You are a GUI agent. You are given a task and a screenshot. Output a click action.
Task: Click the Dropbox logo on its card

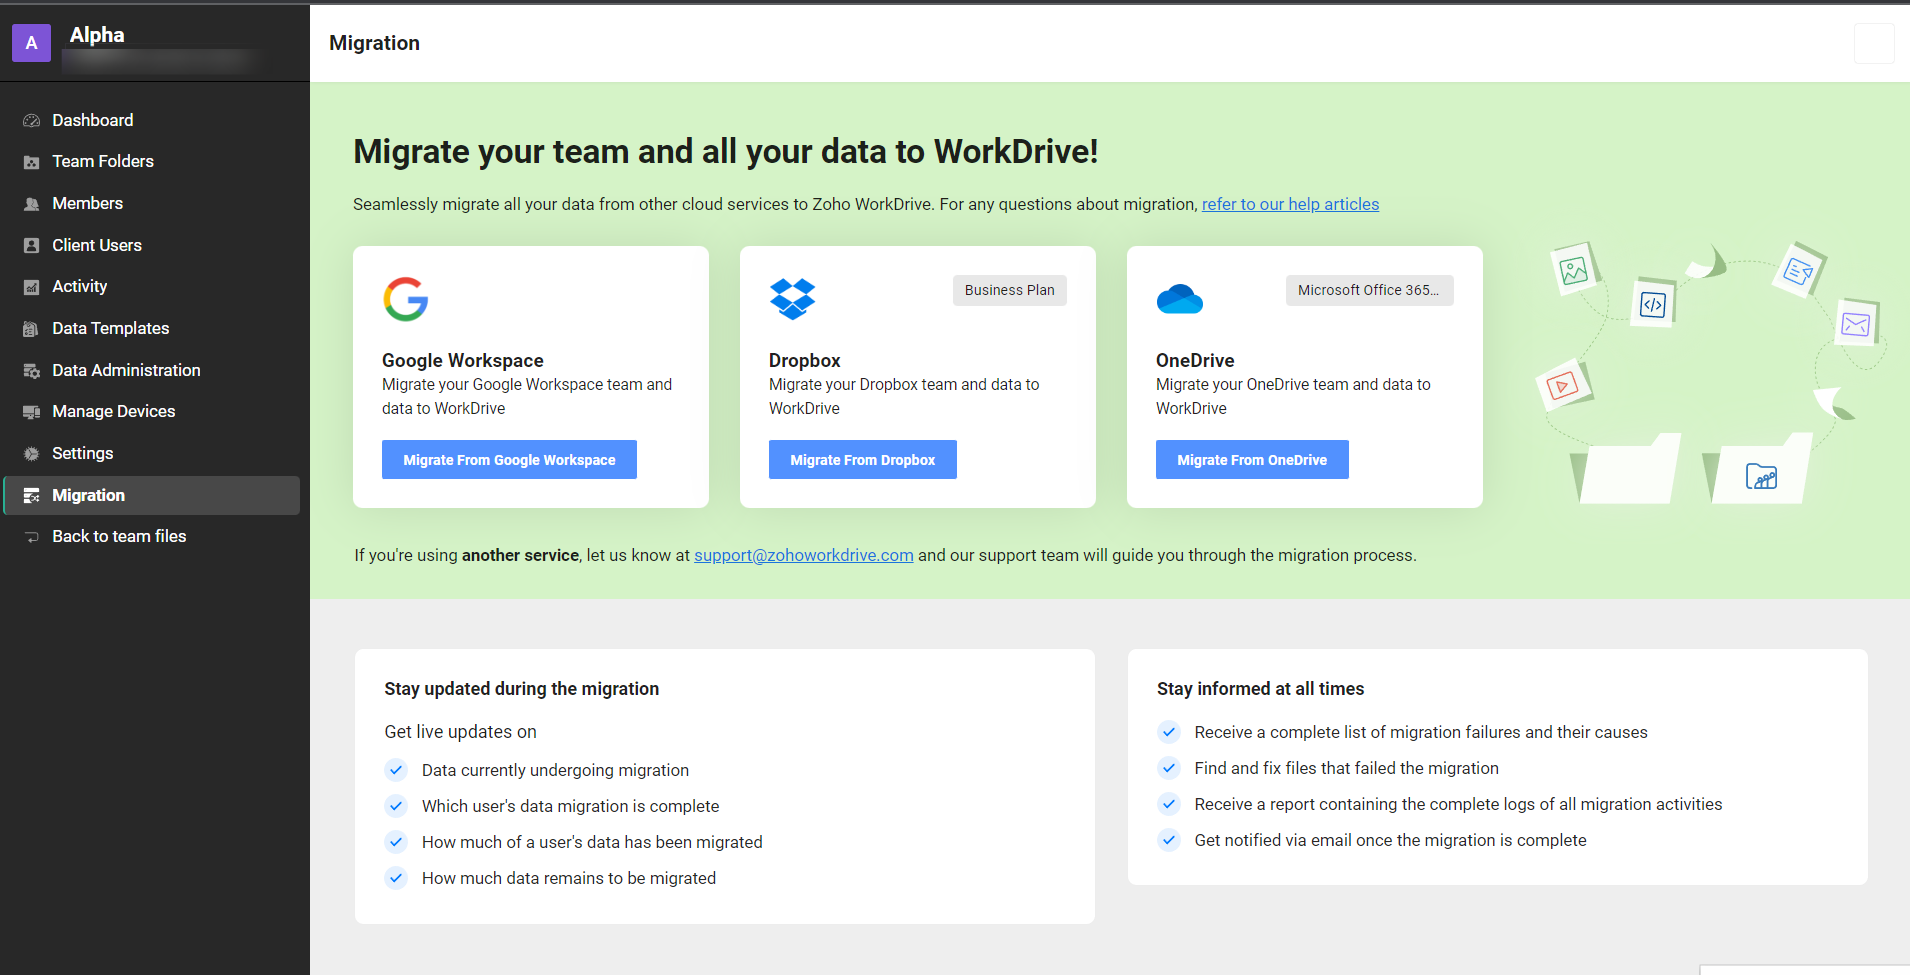[793, 299]
